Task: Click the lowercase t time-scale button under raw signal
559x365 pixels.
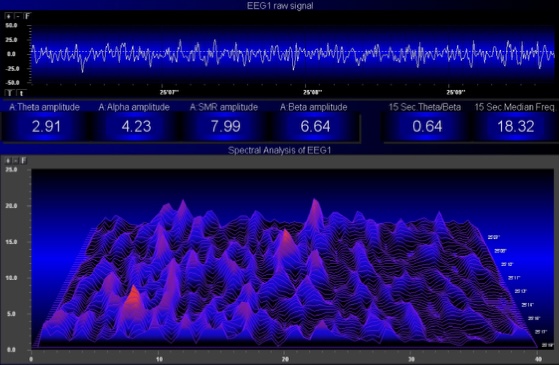Action: pos(21,93)
